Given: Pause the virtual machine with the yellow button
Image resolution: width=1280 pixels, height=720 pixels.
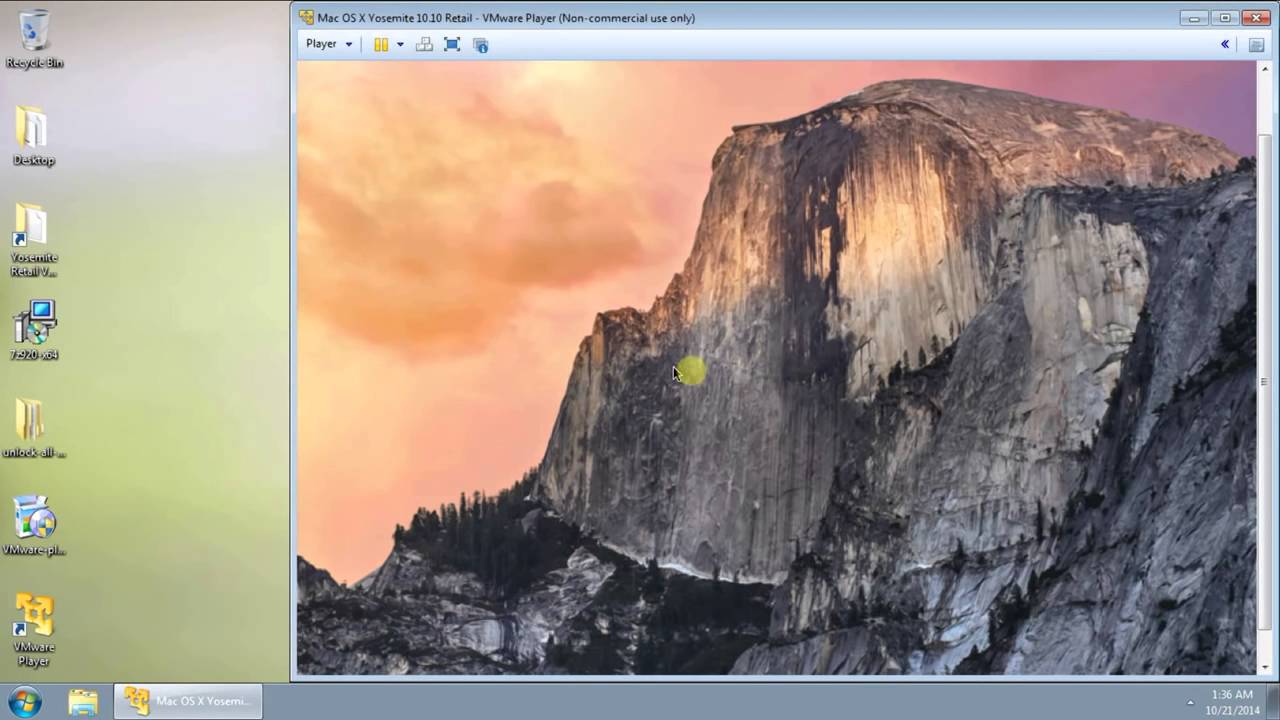Looking at the screenshot, I should (x=381, y=44).
